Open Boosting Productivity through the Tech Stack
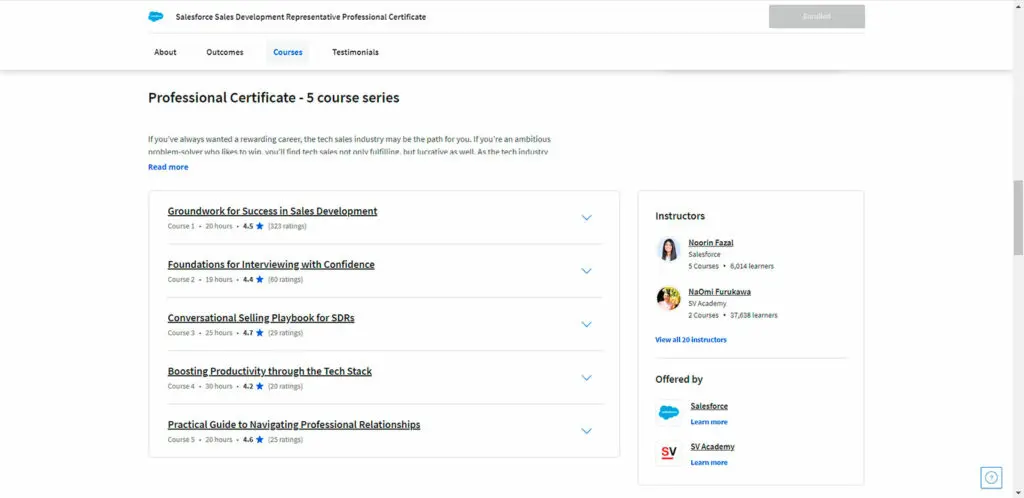The height and width of the screenshot is (498, 1024). point(270,371)
